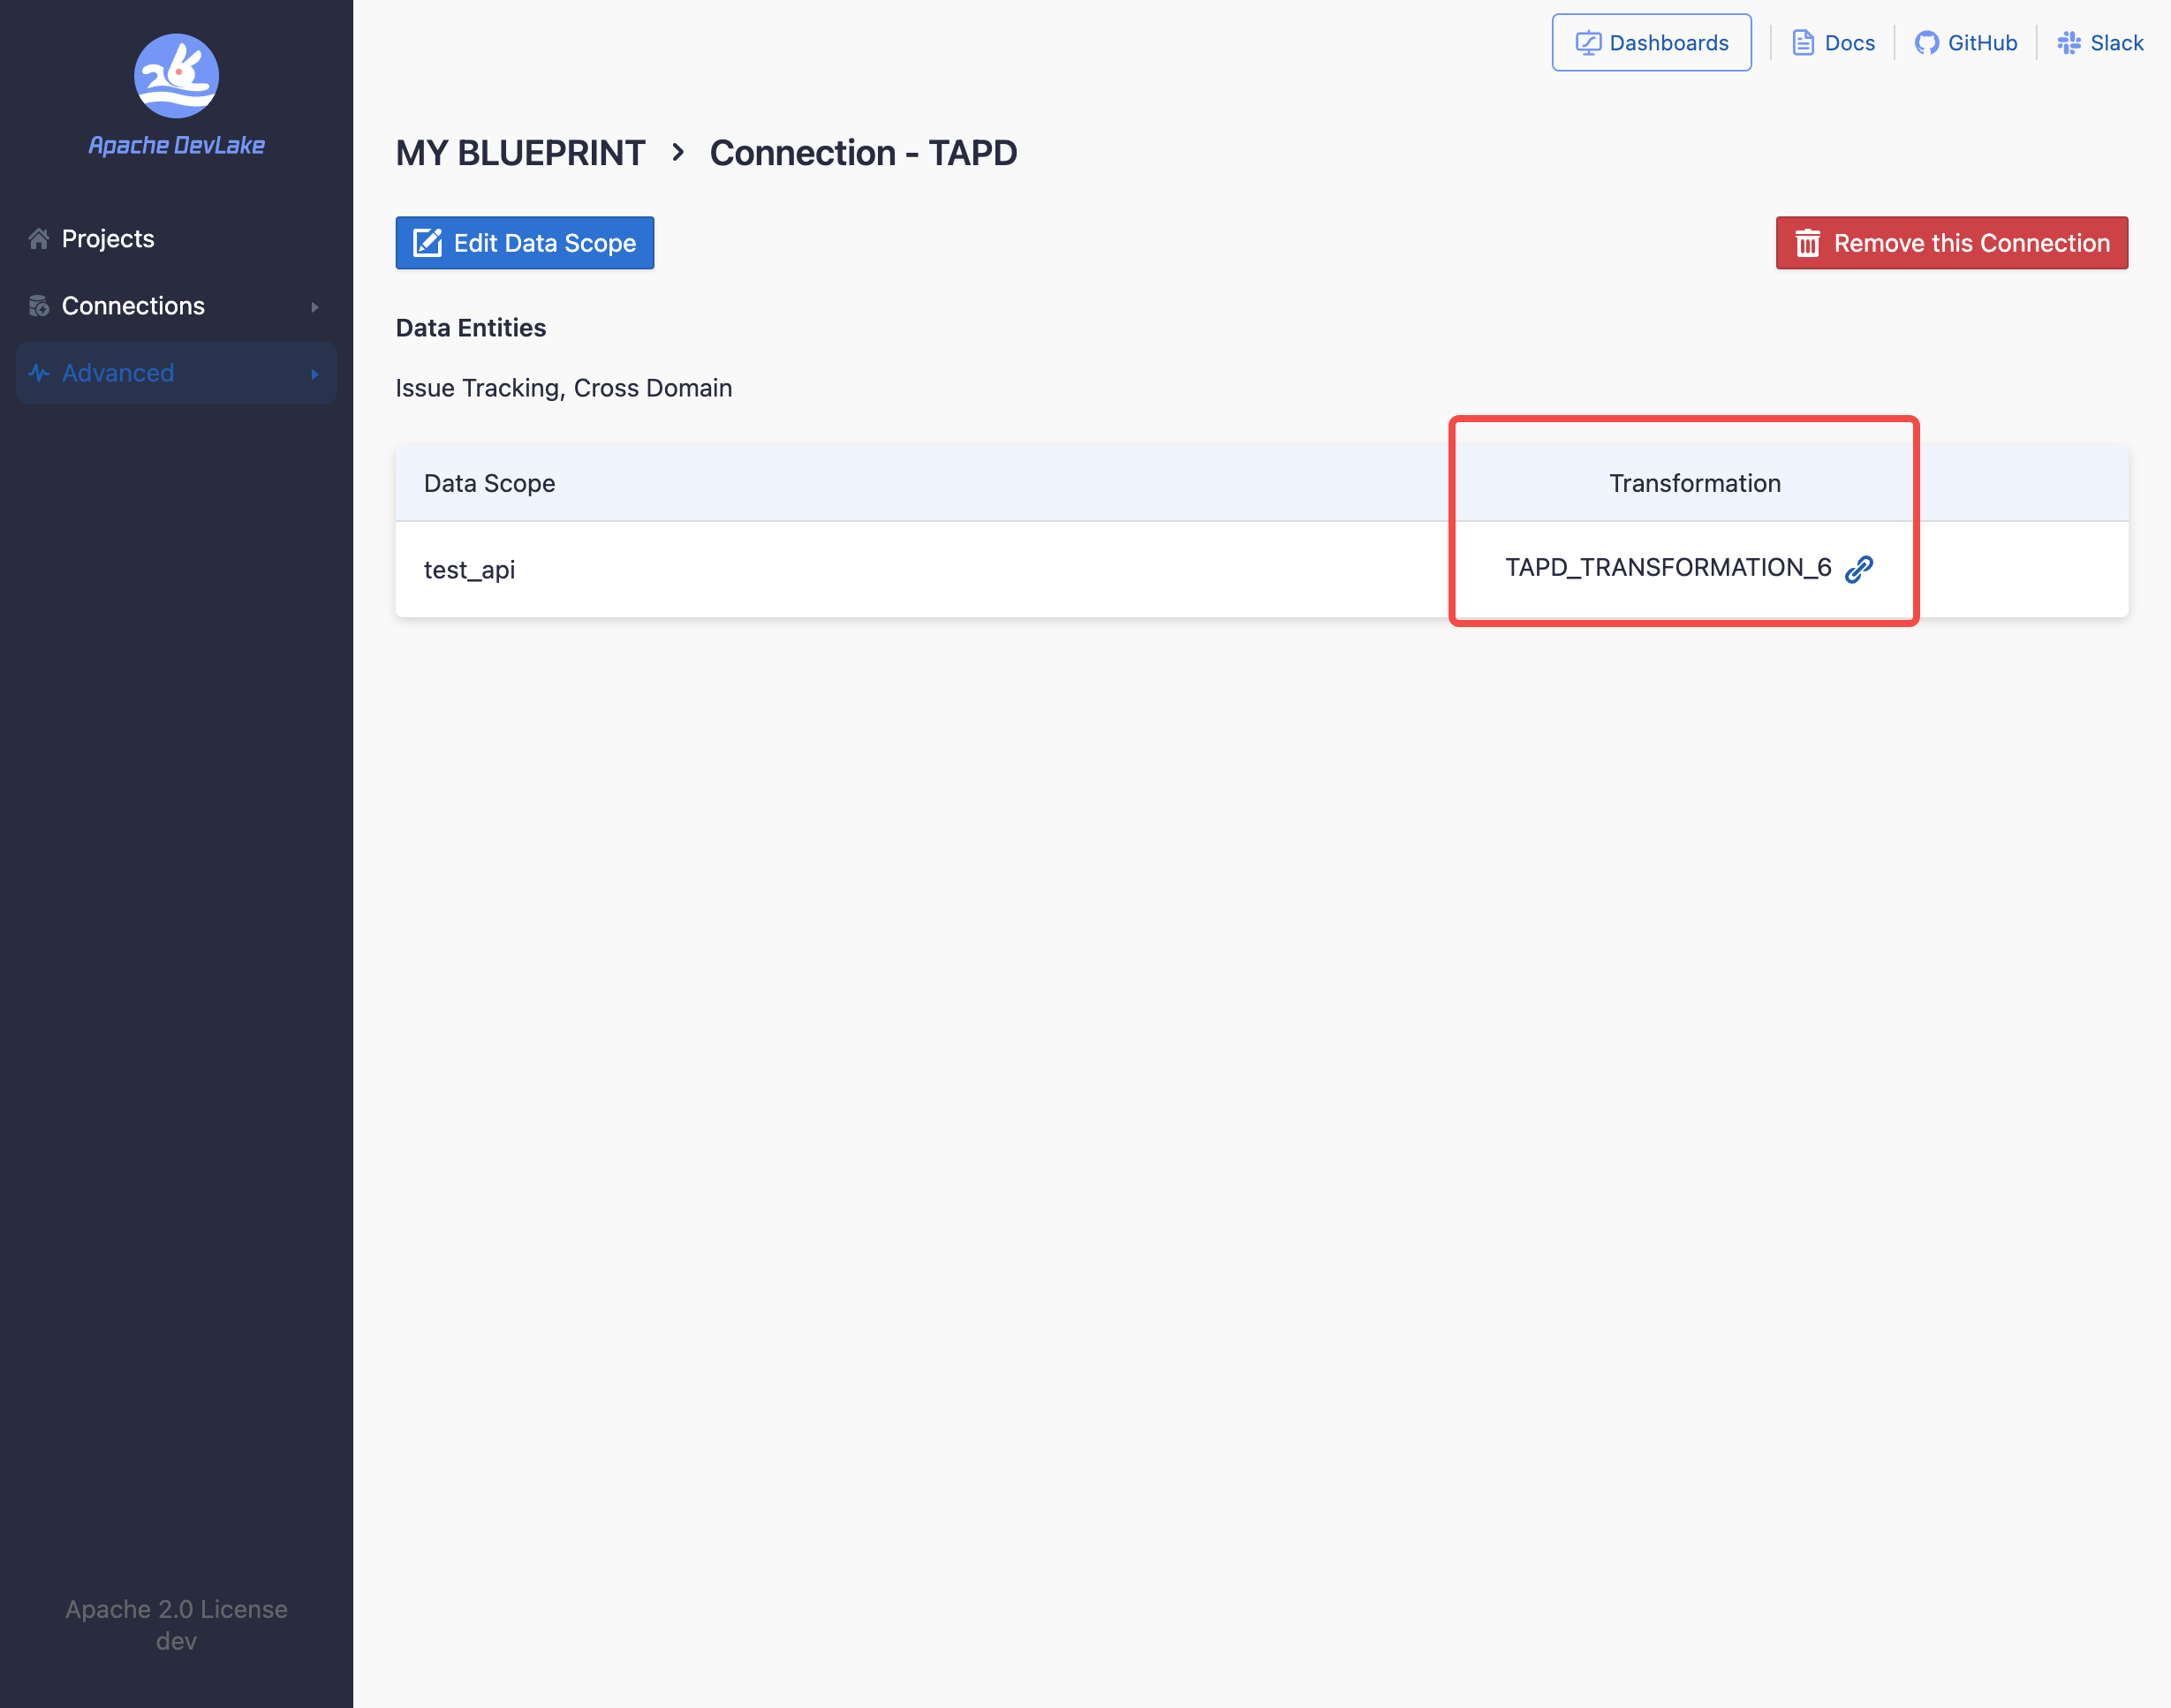Screen dimensions: 2171x1708
Task: Click the pencil icon on Edit Data Scope
Action: click(x=428, y=243)
